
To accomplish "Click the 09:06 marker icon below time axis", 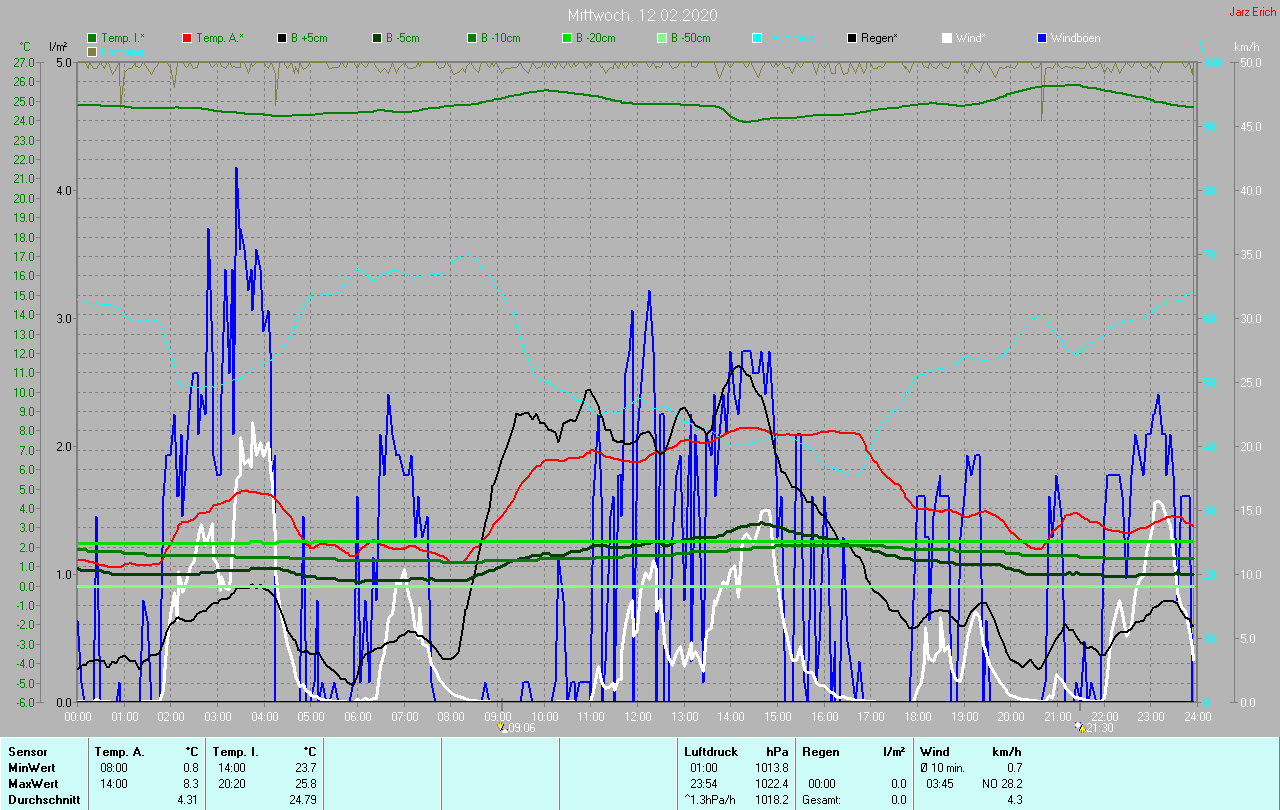I will point(502,728).
